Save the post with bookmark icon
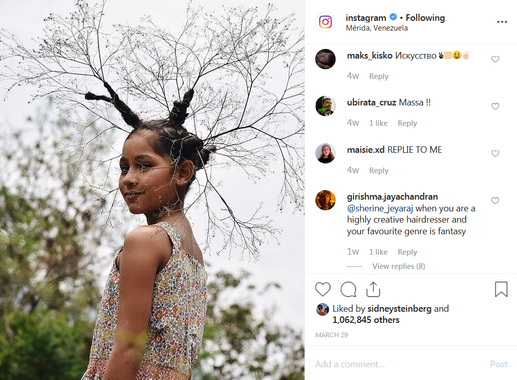Viewport: 517px width, 380px height. [x=501, y=289]
